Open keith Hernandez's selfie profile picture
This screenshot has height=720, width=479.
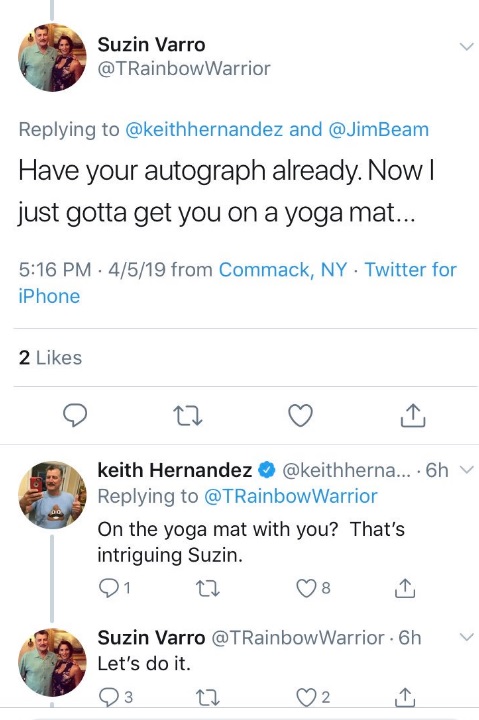click(52, 495)
